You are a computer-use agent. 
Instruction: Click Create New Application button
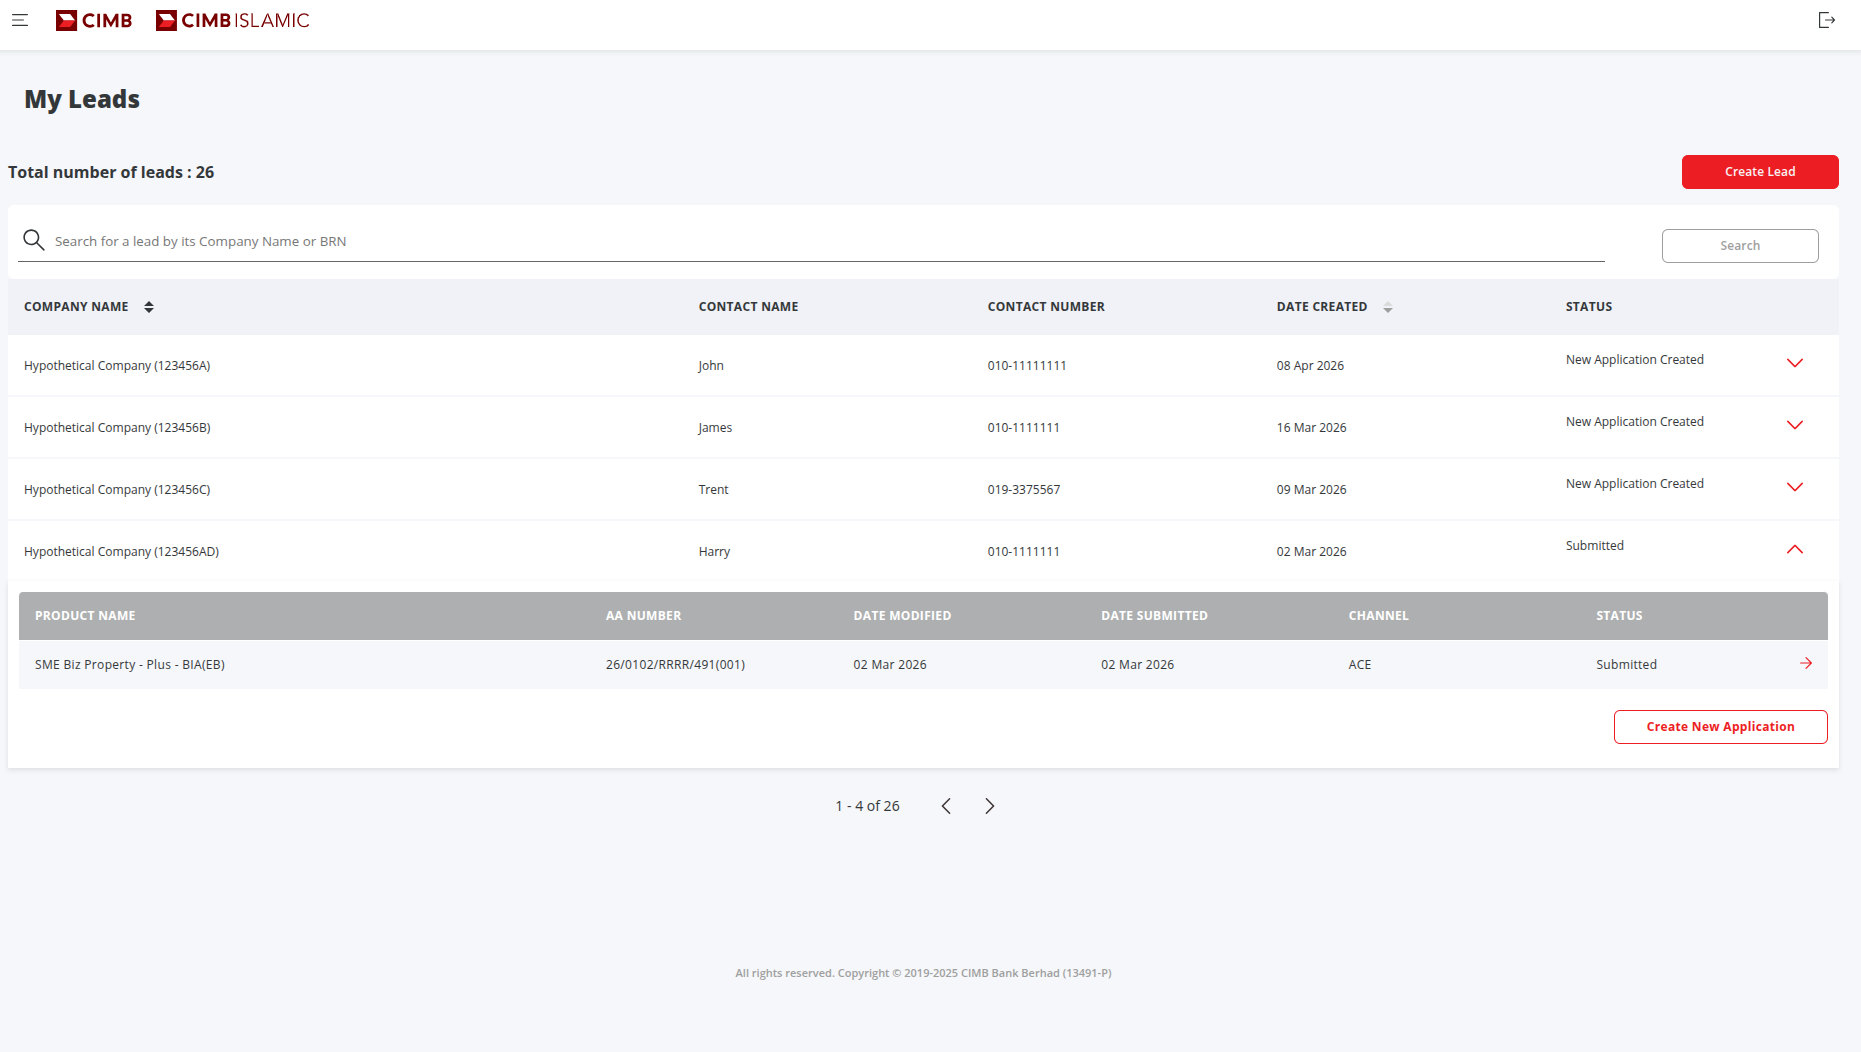[x=1720, y=727]
